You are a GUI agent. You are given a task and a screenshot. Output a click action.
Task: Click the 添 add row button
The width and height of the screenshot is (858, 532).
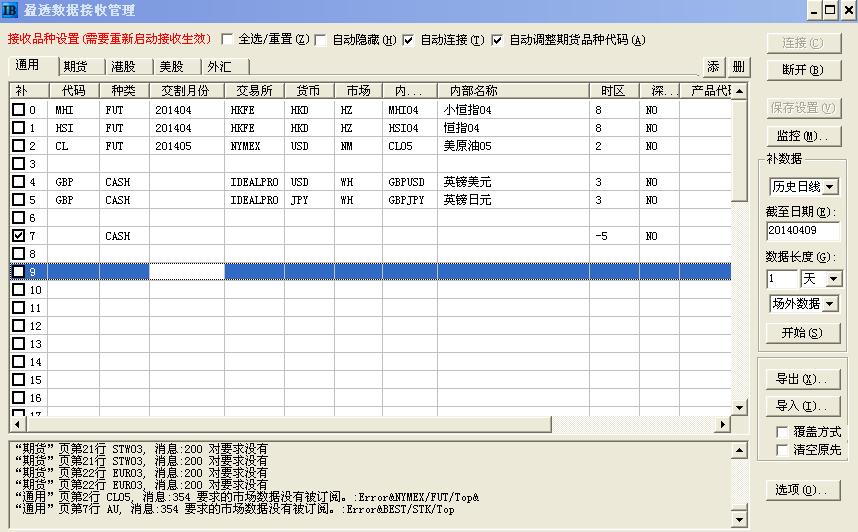coord(713,67)
